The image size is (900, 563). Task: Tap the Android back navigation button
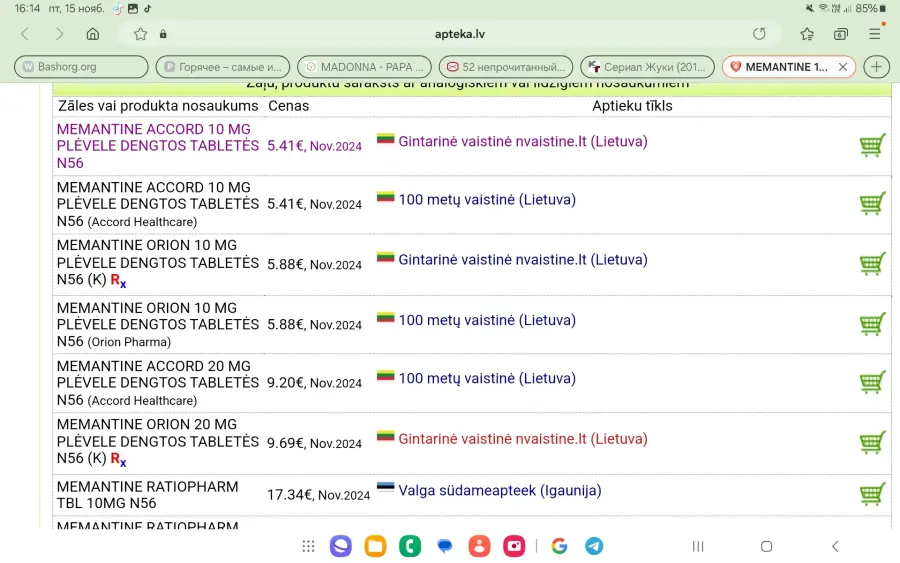click(x=835, y=546)
